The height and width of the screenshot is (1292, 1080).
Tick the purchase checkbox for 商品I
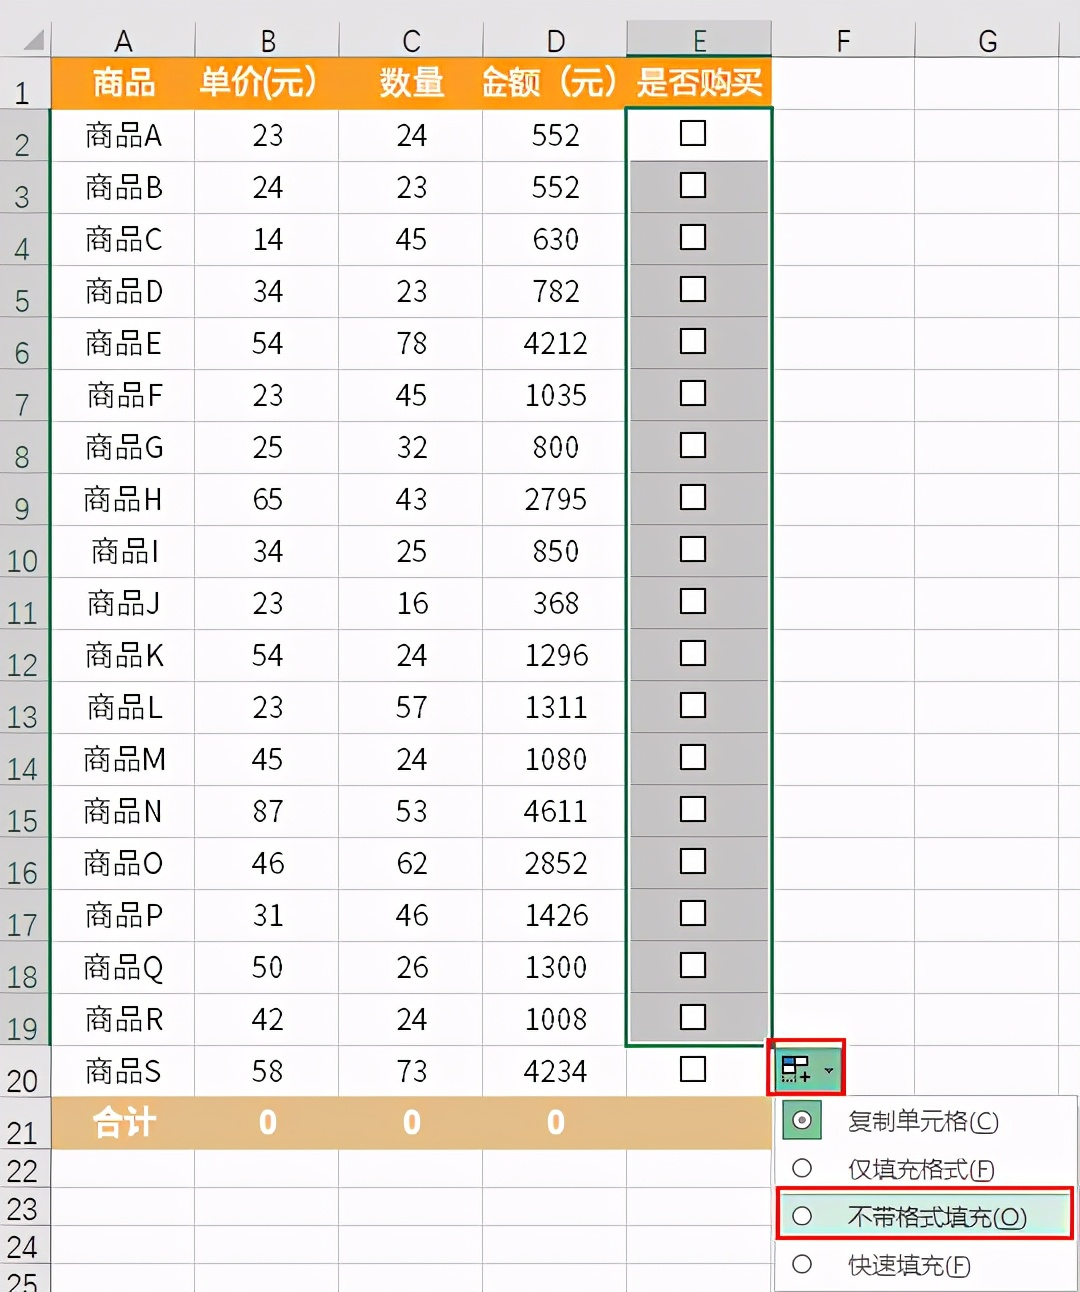(x=693, y=549)
